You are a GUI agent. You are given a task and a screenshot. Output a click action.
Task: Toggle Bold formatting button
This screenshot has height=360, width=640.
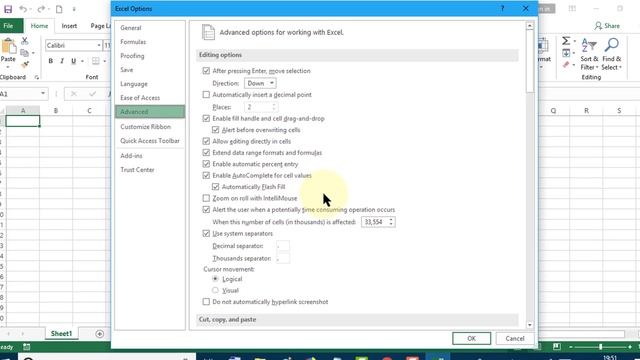point(51,61)
